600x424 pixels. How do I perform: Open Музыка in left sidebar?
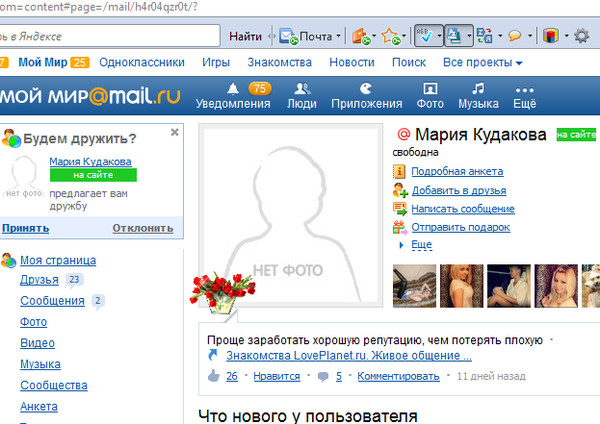[40, 364]
